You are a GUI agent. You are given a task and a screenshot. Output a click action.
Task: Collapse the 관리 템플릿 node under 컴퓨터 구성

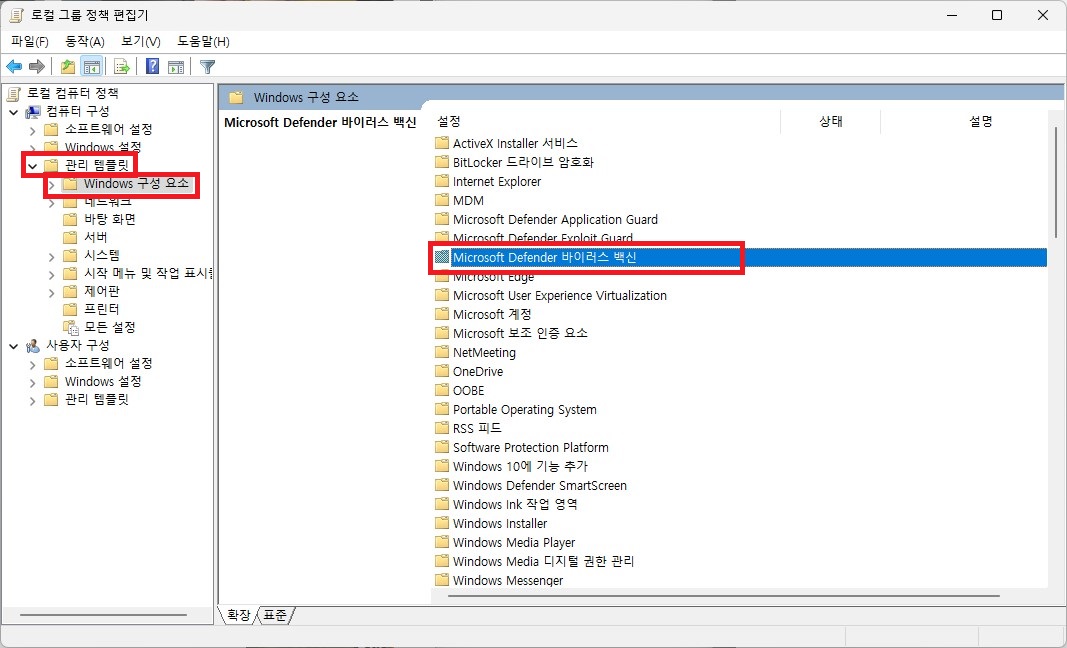(33, 165)
